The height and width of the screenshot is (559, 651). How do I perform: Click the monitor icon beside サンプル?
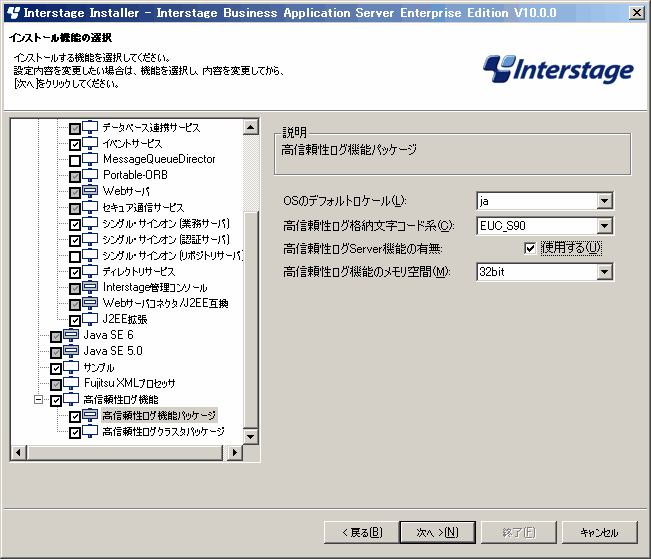pyautogui.click(x=71, y=367)
